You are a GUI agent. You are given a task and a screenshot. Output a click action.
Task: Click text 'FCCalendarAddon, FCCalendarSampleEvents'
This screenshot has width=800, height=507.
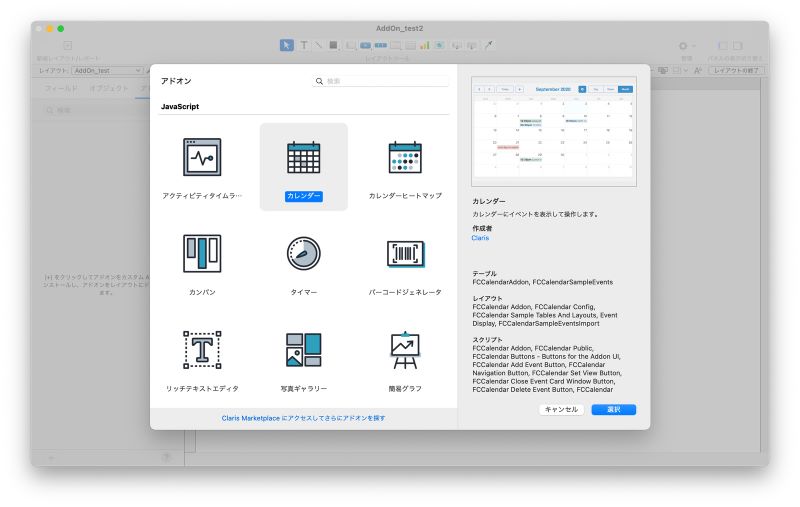pos(543,282)
